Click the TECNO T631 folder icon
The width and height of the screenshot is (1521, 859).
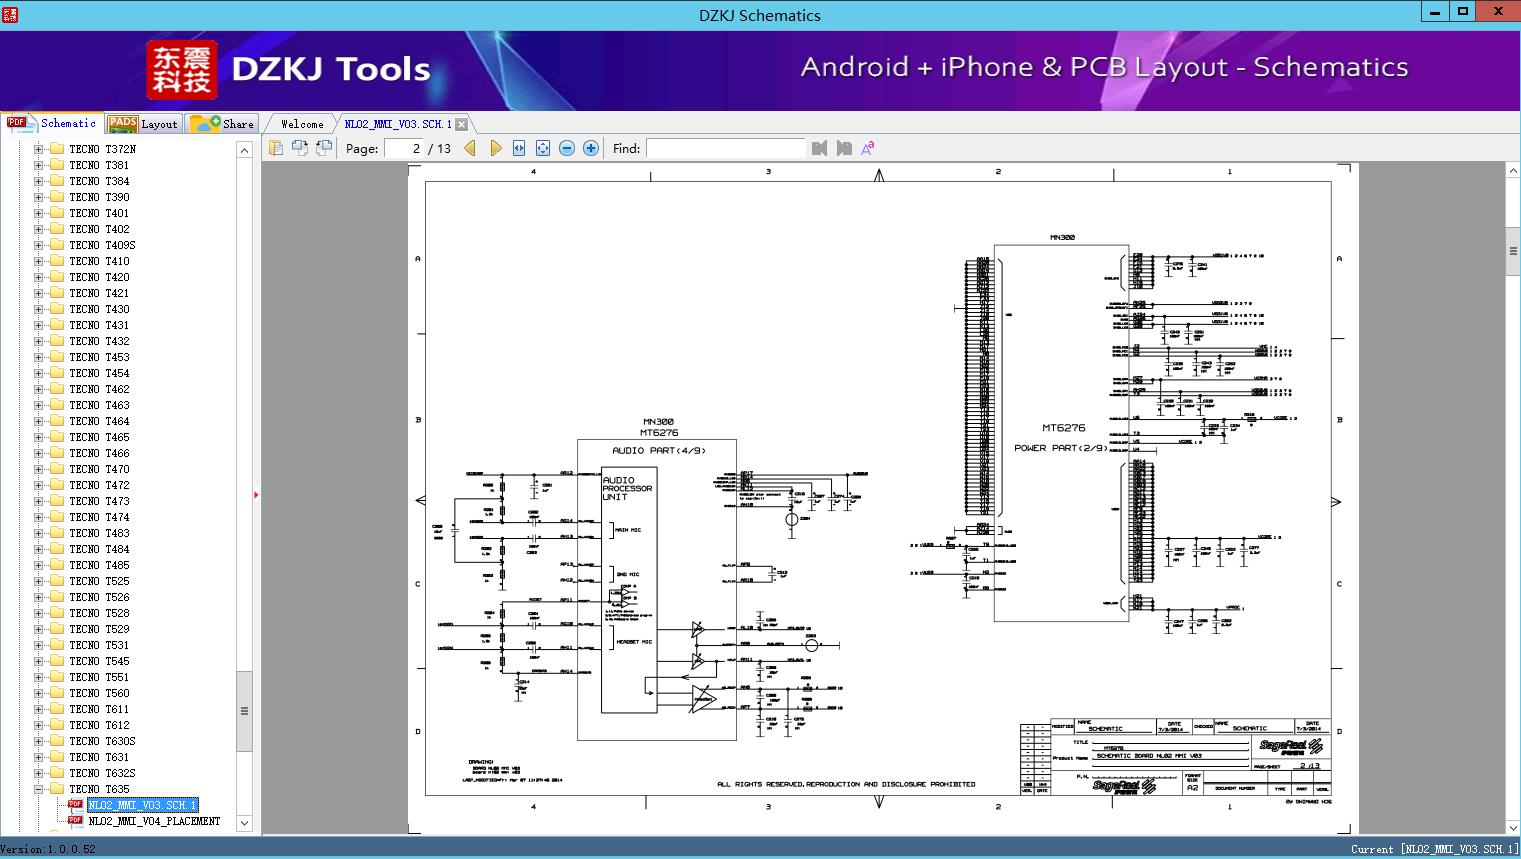pos(57,757)
